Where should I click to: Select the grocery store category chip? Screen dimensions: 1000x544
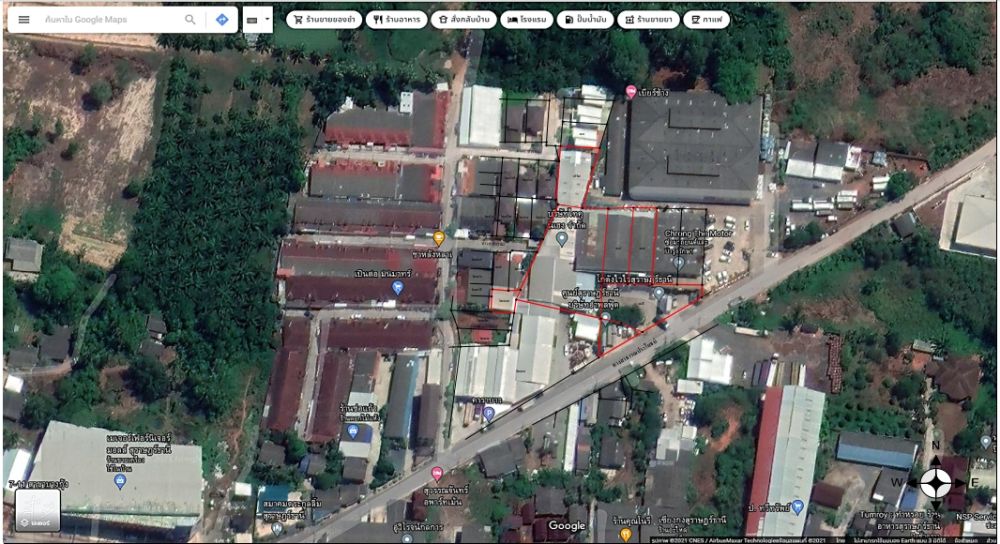(x=324, y=19)
